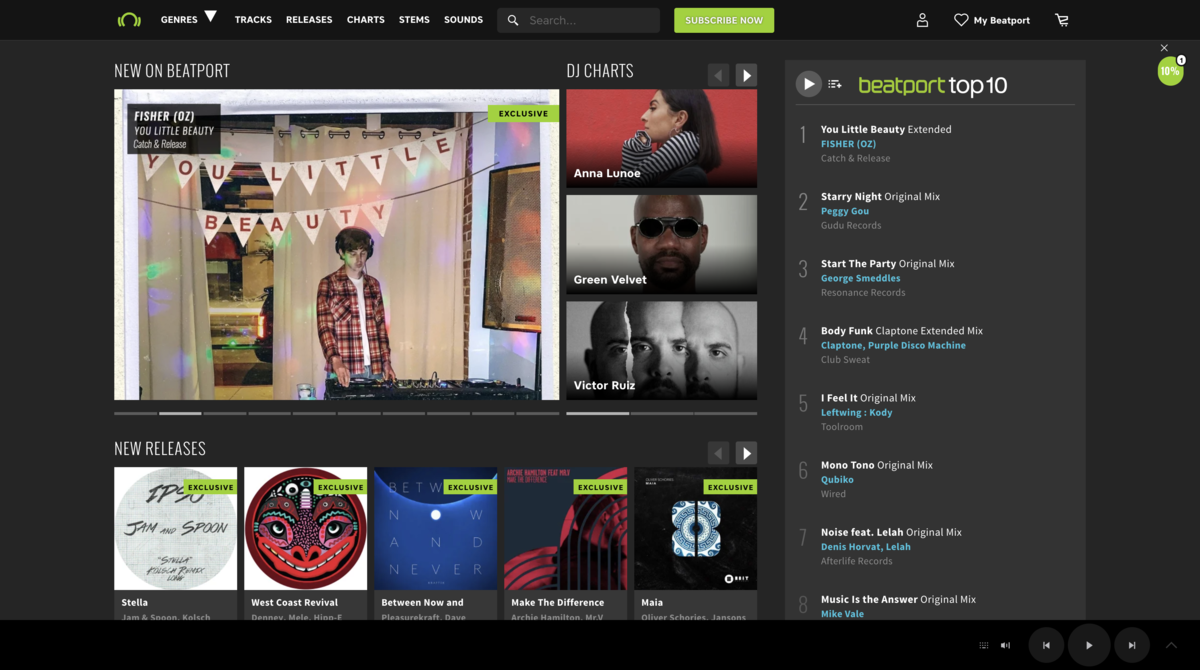The height and width of the screenshot is (670, 1200).
Task: Play the Beatport Top 10 chart
Action: point(808,85)
